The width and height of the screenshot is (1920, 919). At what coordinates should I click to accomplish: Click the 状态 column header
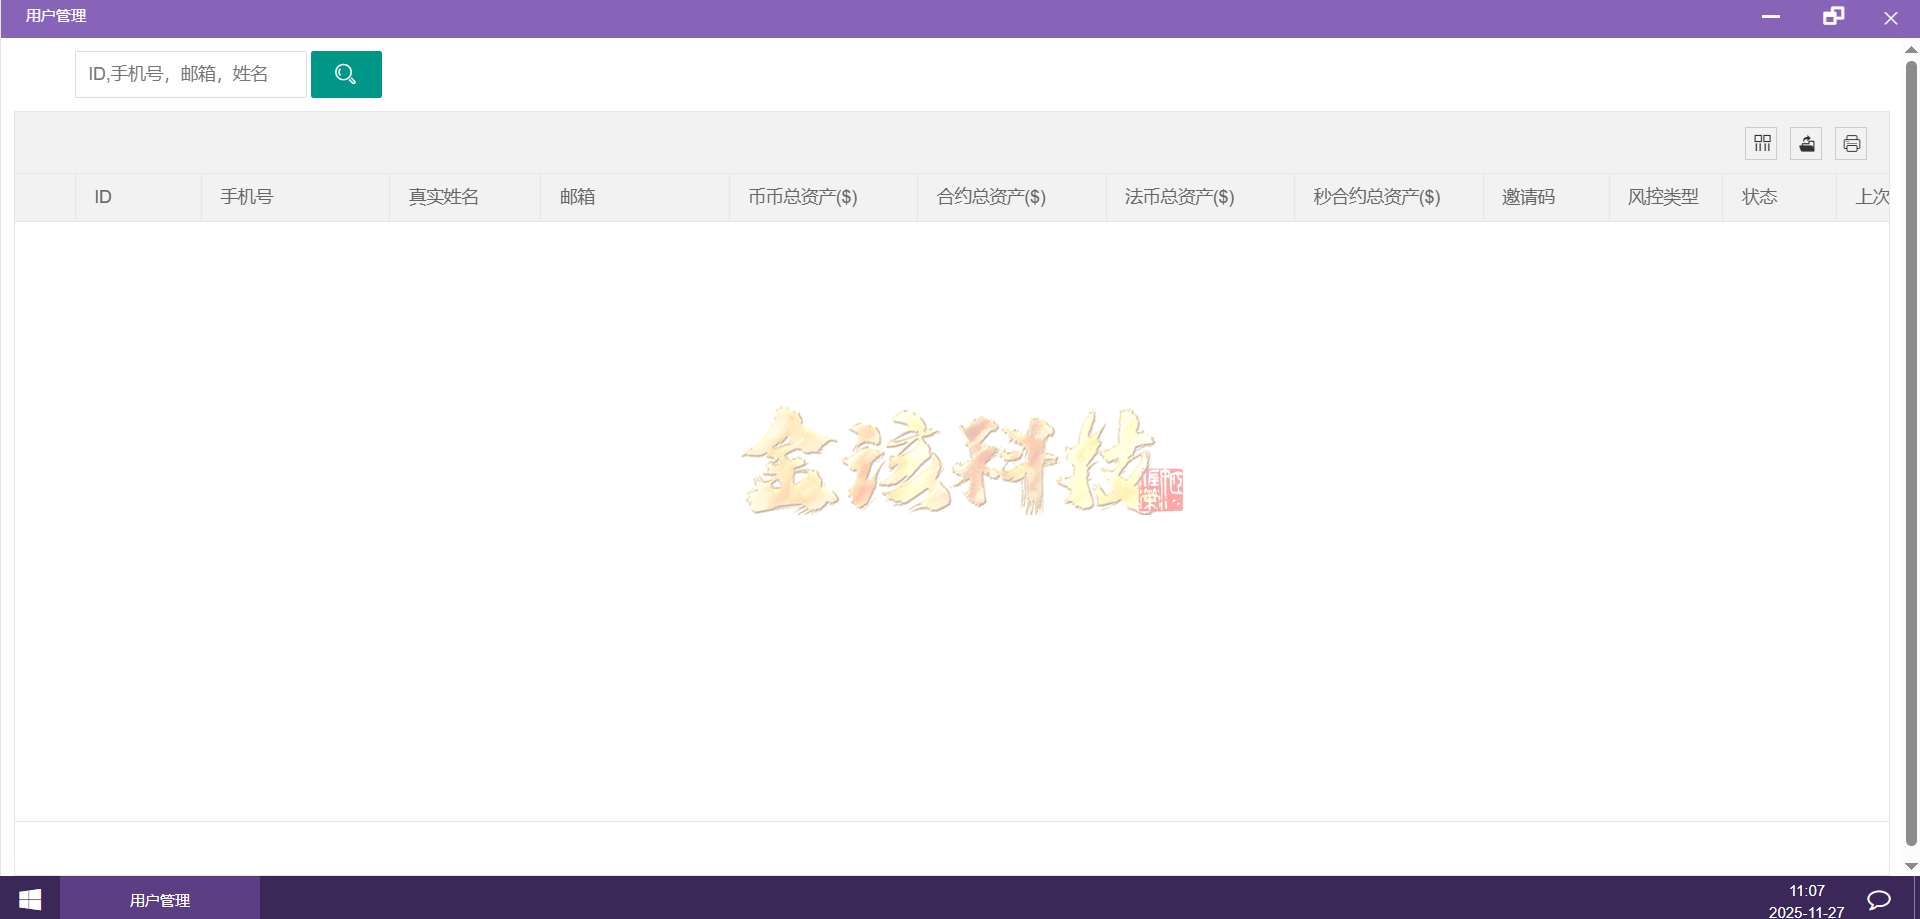tap(1761, 197)
